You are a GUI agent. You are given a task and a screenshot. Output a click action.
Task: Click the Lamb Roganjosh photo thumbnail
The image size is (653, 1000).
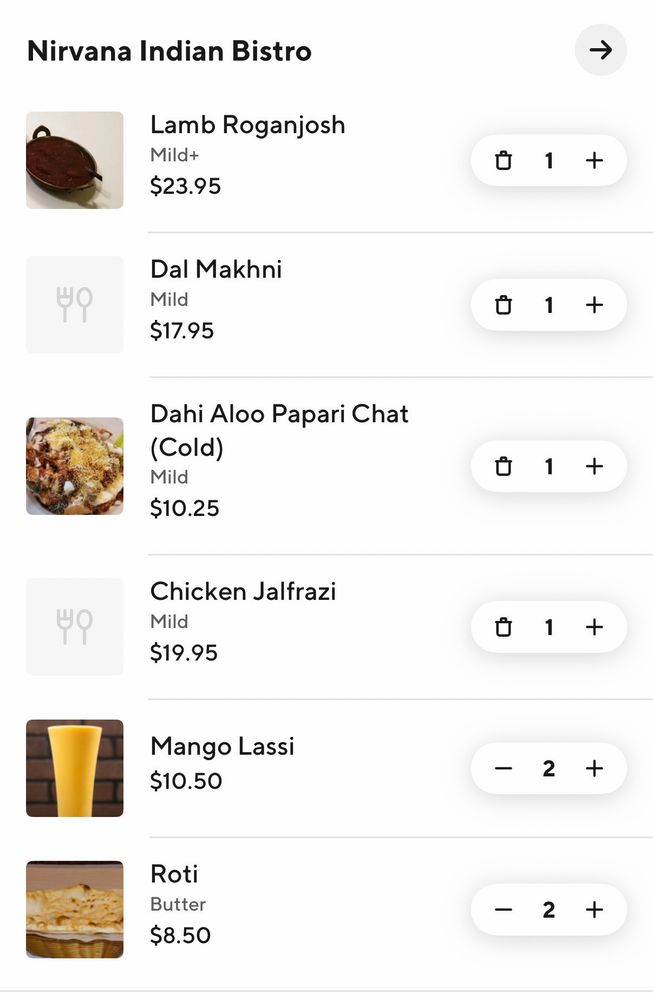[74, 160]
